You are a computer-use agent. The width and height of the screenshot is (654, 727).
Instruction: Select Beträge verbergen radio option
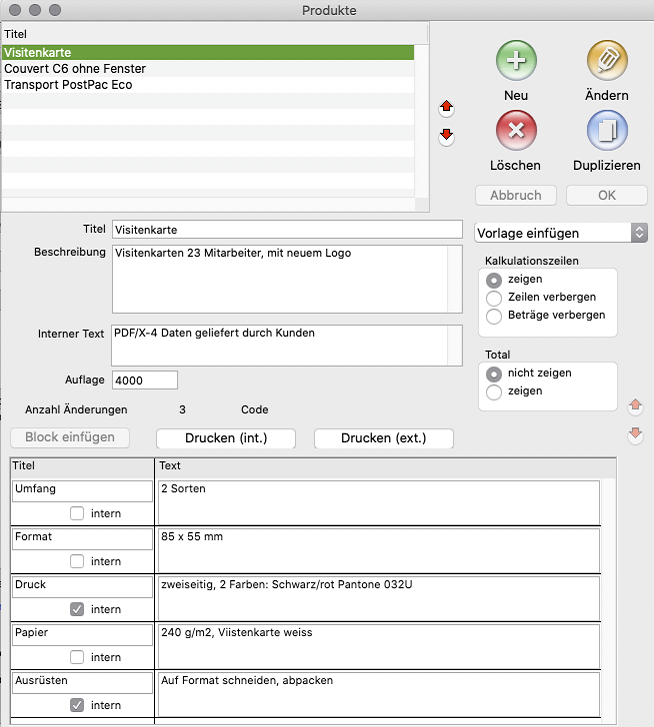493,316
